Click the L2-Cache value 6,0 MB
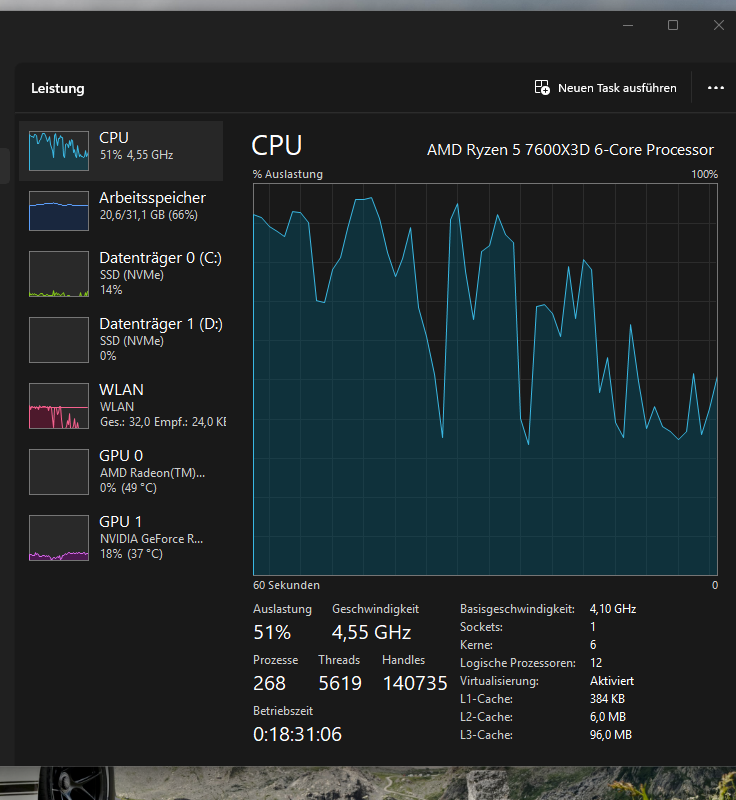736x800 pixels. point(607,717)
